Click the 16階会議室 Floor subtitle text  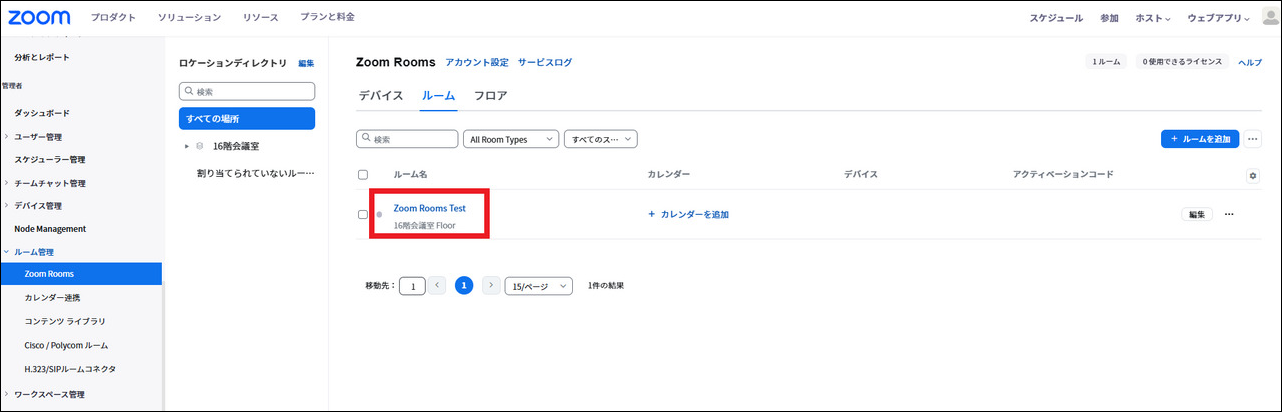tap(424, 226)
